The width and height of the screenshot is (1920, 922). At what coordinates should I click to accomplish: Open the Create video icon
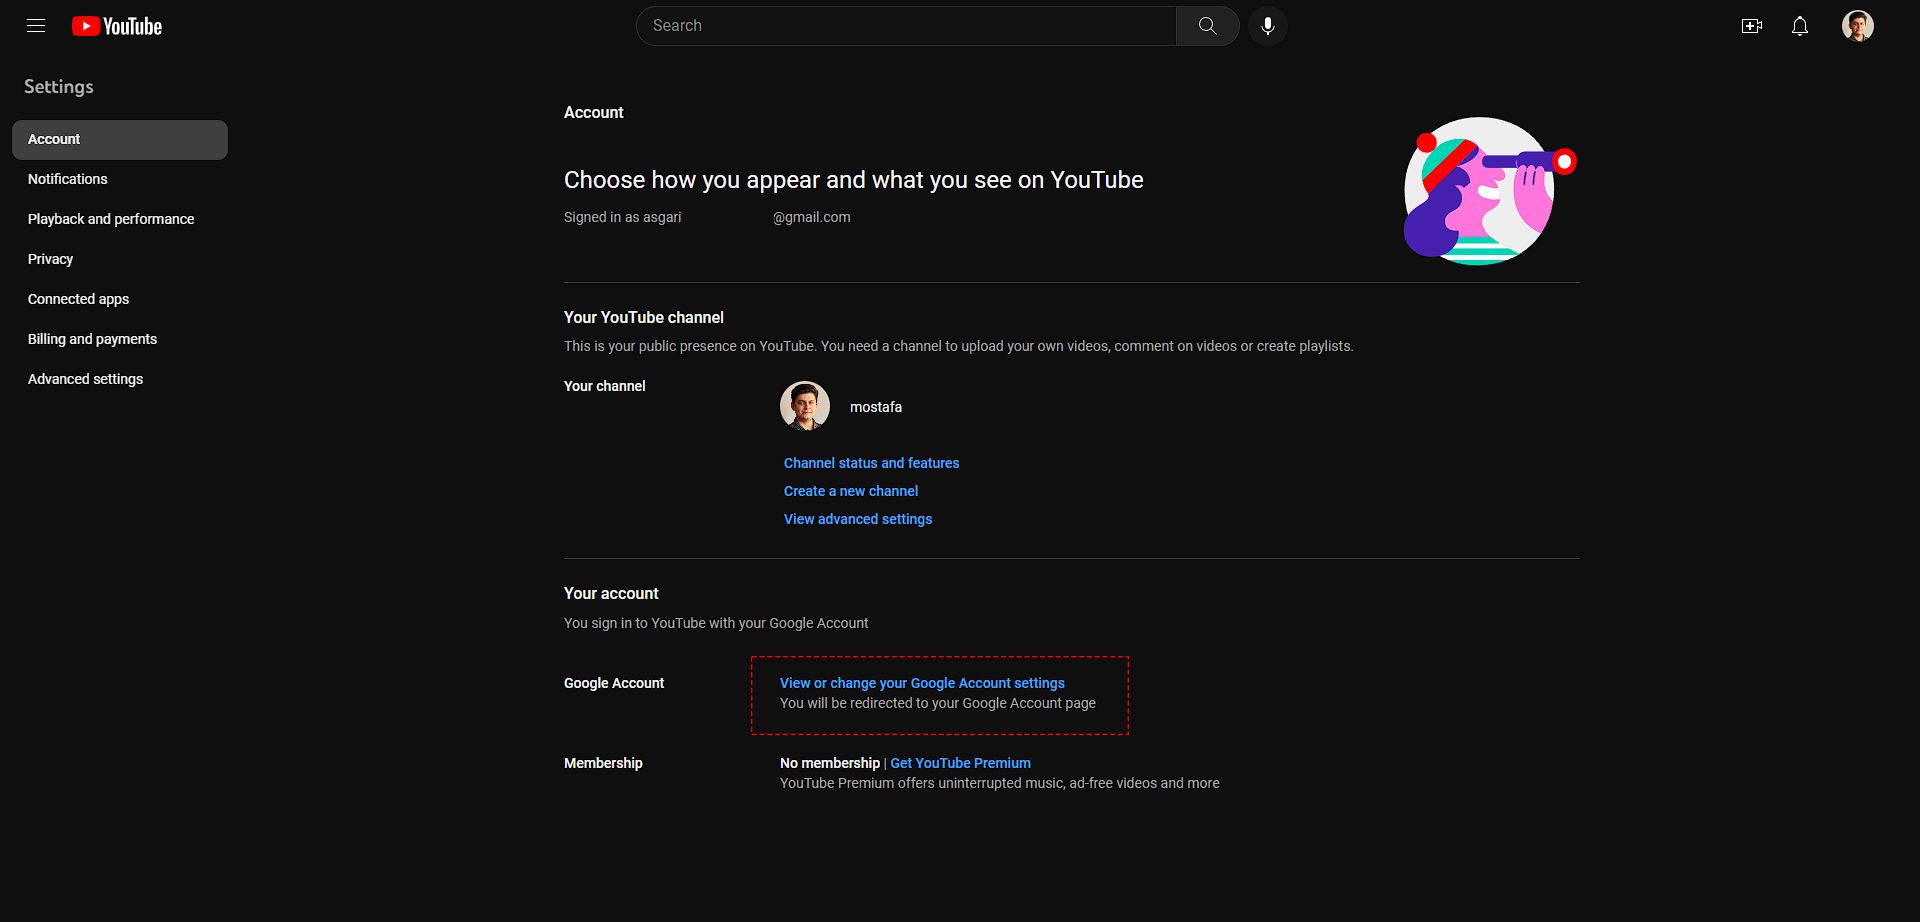pyautogui.click(x=1752, y=26)
